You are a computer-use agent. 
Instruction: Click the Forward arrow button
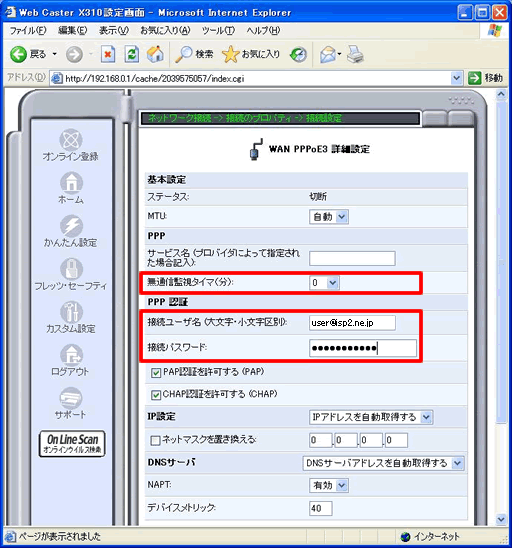pos(74,55)
